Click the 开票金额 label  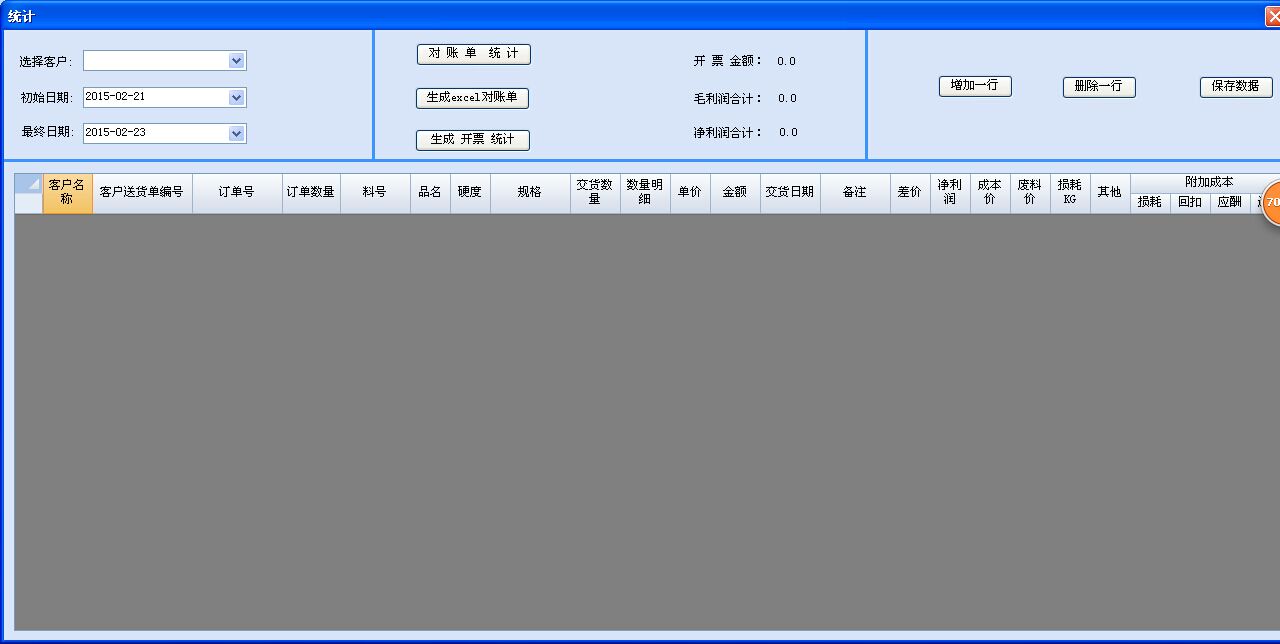click(x=728, y=61)
